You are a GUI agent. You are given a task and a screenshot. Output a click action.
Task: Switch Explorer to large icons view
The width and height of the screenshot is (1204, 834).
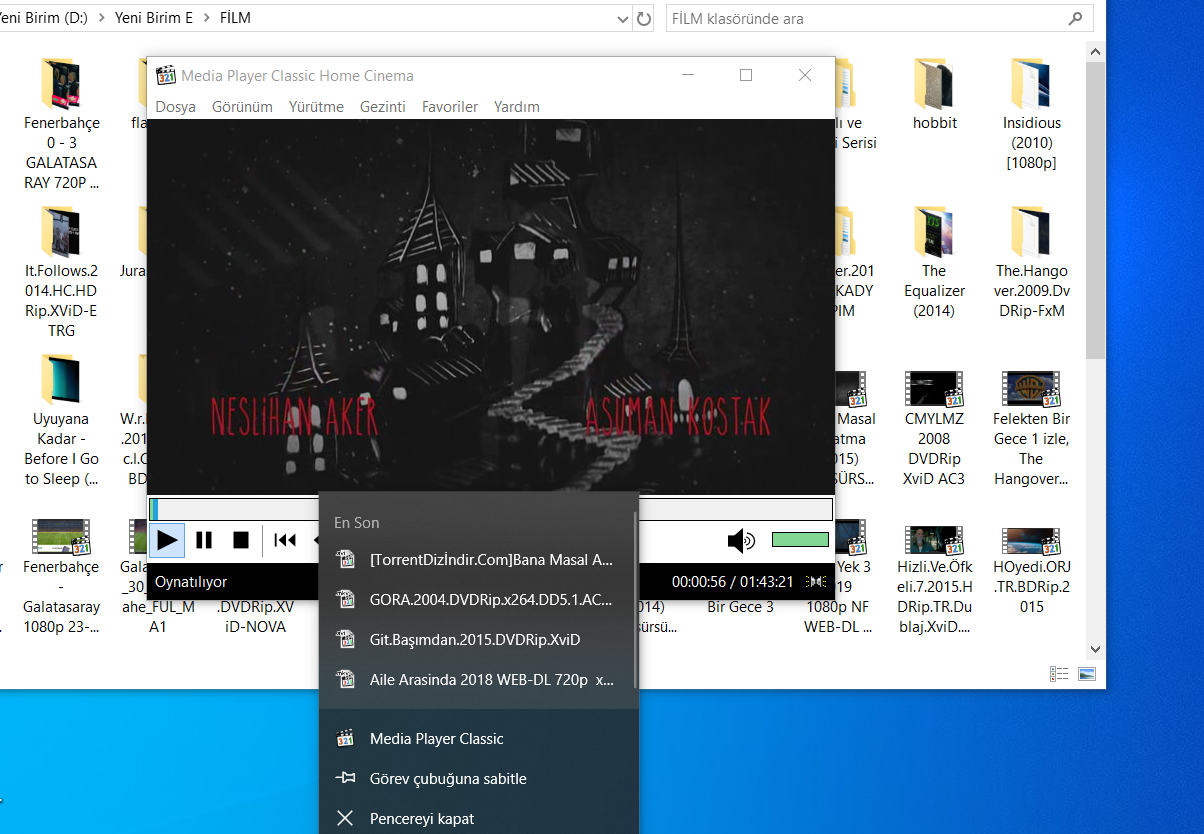click(1087, 674)
